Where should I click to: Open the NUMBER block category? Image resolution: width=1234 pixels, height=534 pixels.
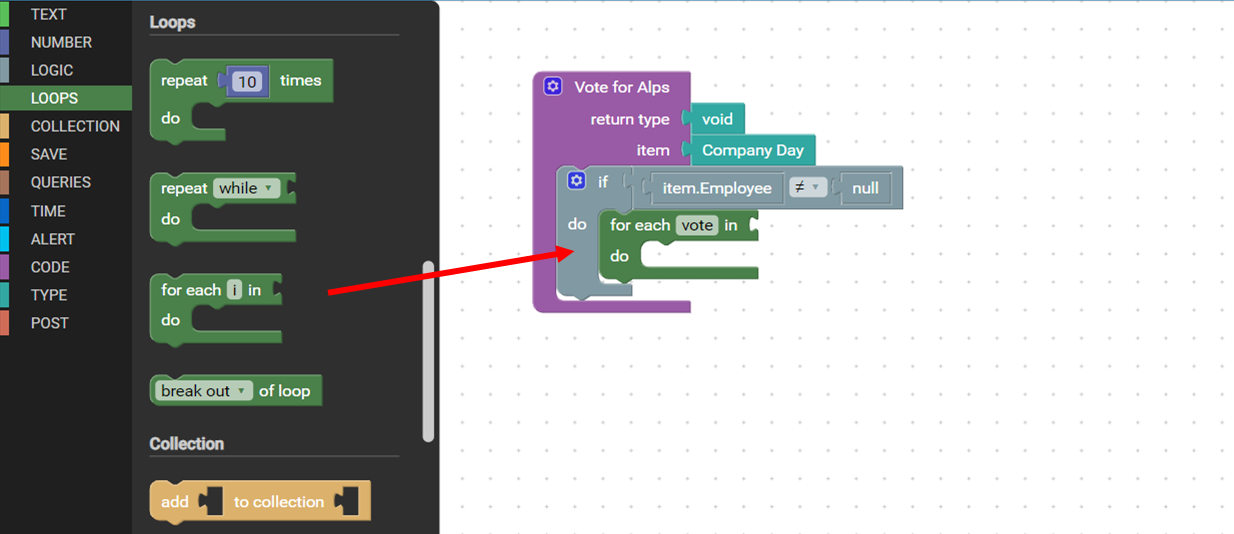pos(65,42)
